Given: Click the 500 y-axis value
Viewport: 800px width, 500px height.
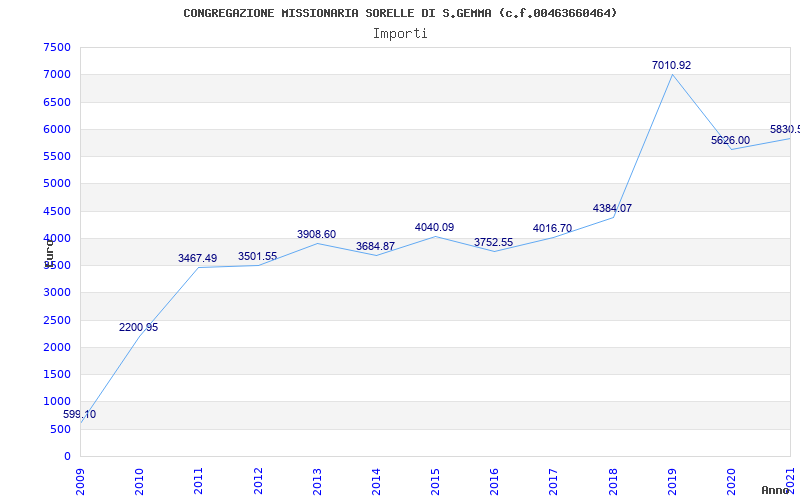Looking at the screenshot, I should pyautogui.click(x=61, y=430).
